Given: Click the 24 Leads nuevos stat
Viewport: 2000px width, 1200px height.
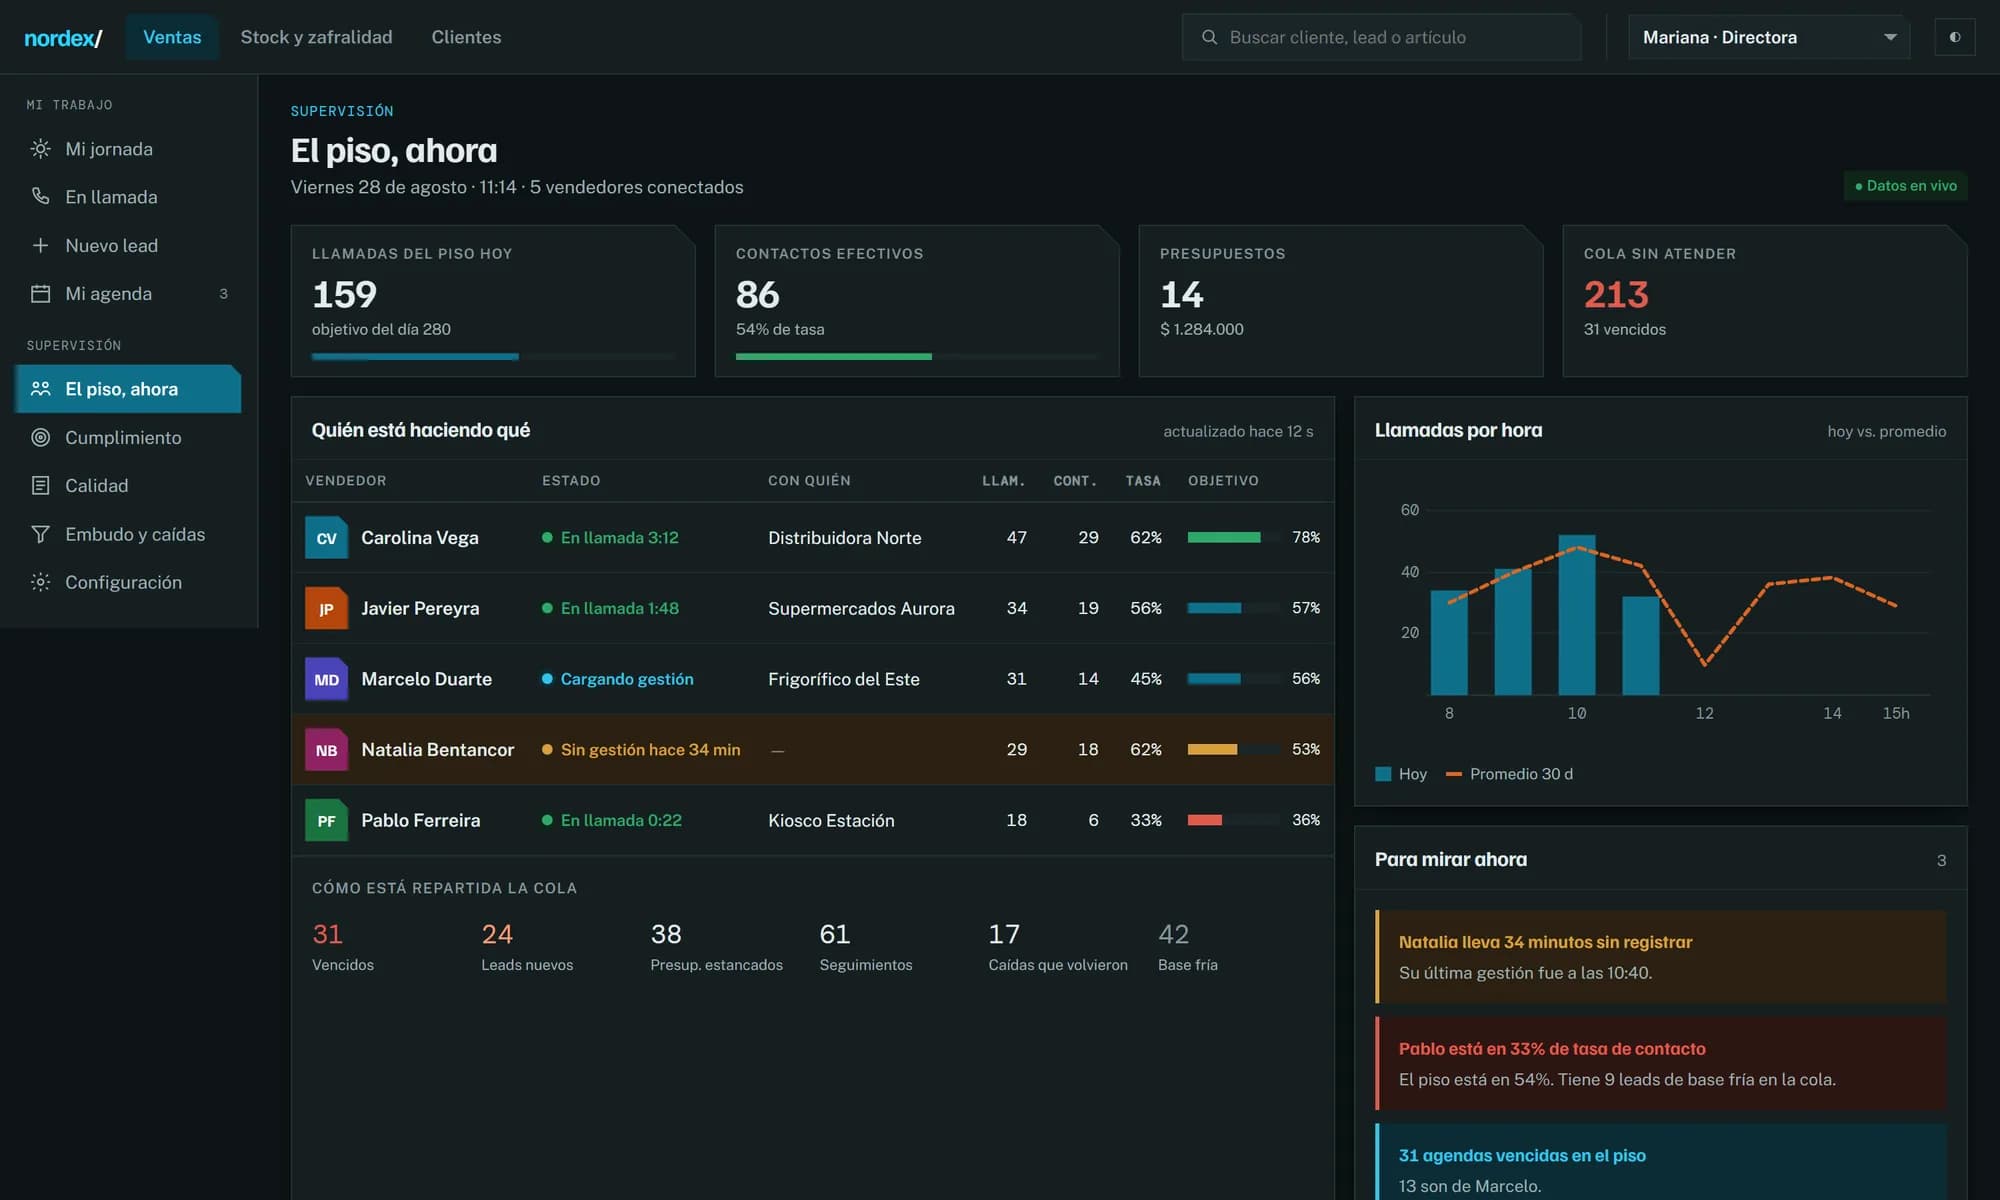Looking at the screenshot, I should point(527,946).
